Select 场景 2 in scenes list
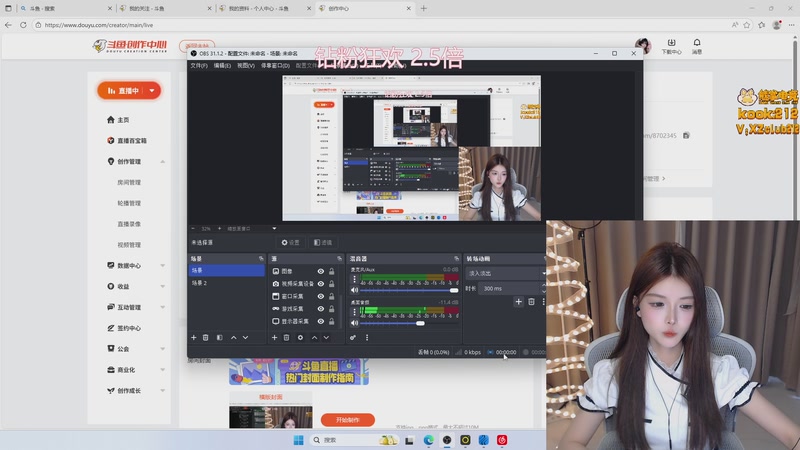Image resolution: width=800 pixels, height=450 pixels. [227, 283]
